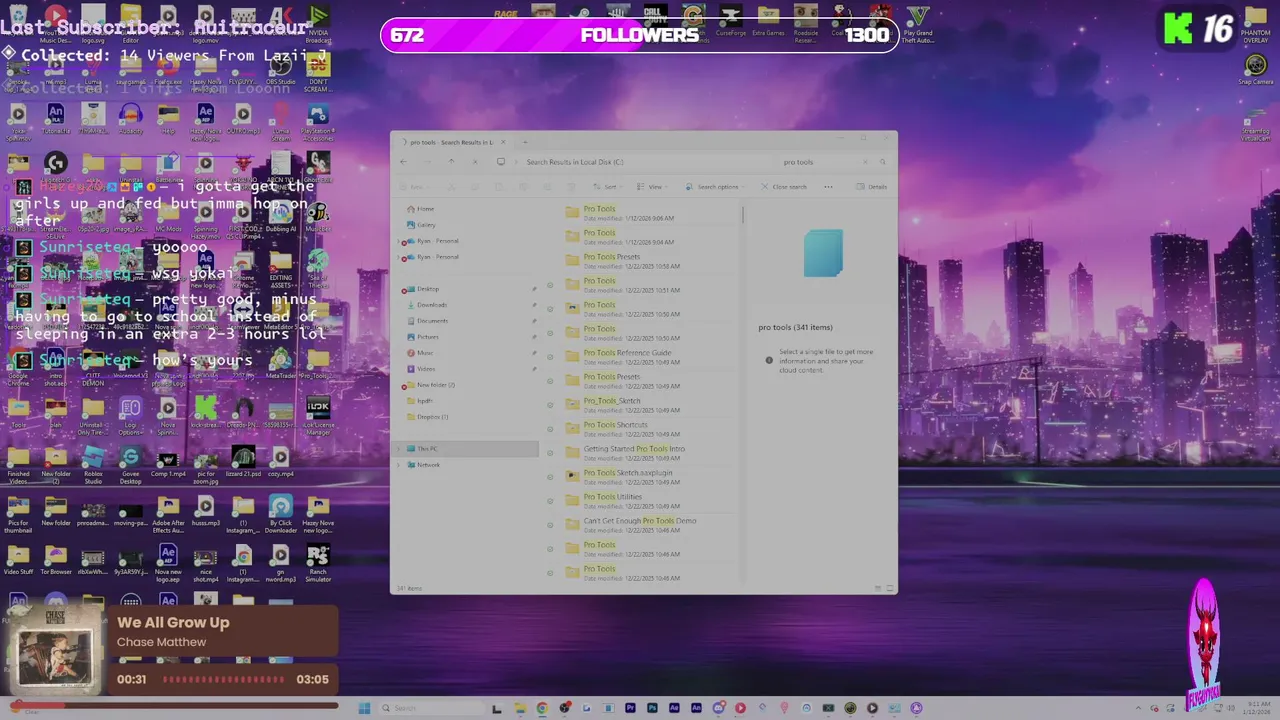
Task: Click the Chrome icon on the taskbar
Action: coord(542,708)
